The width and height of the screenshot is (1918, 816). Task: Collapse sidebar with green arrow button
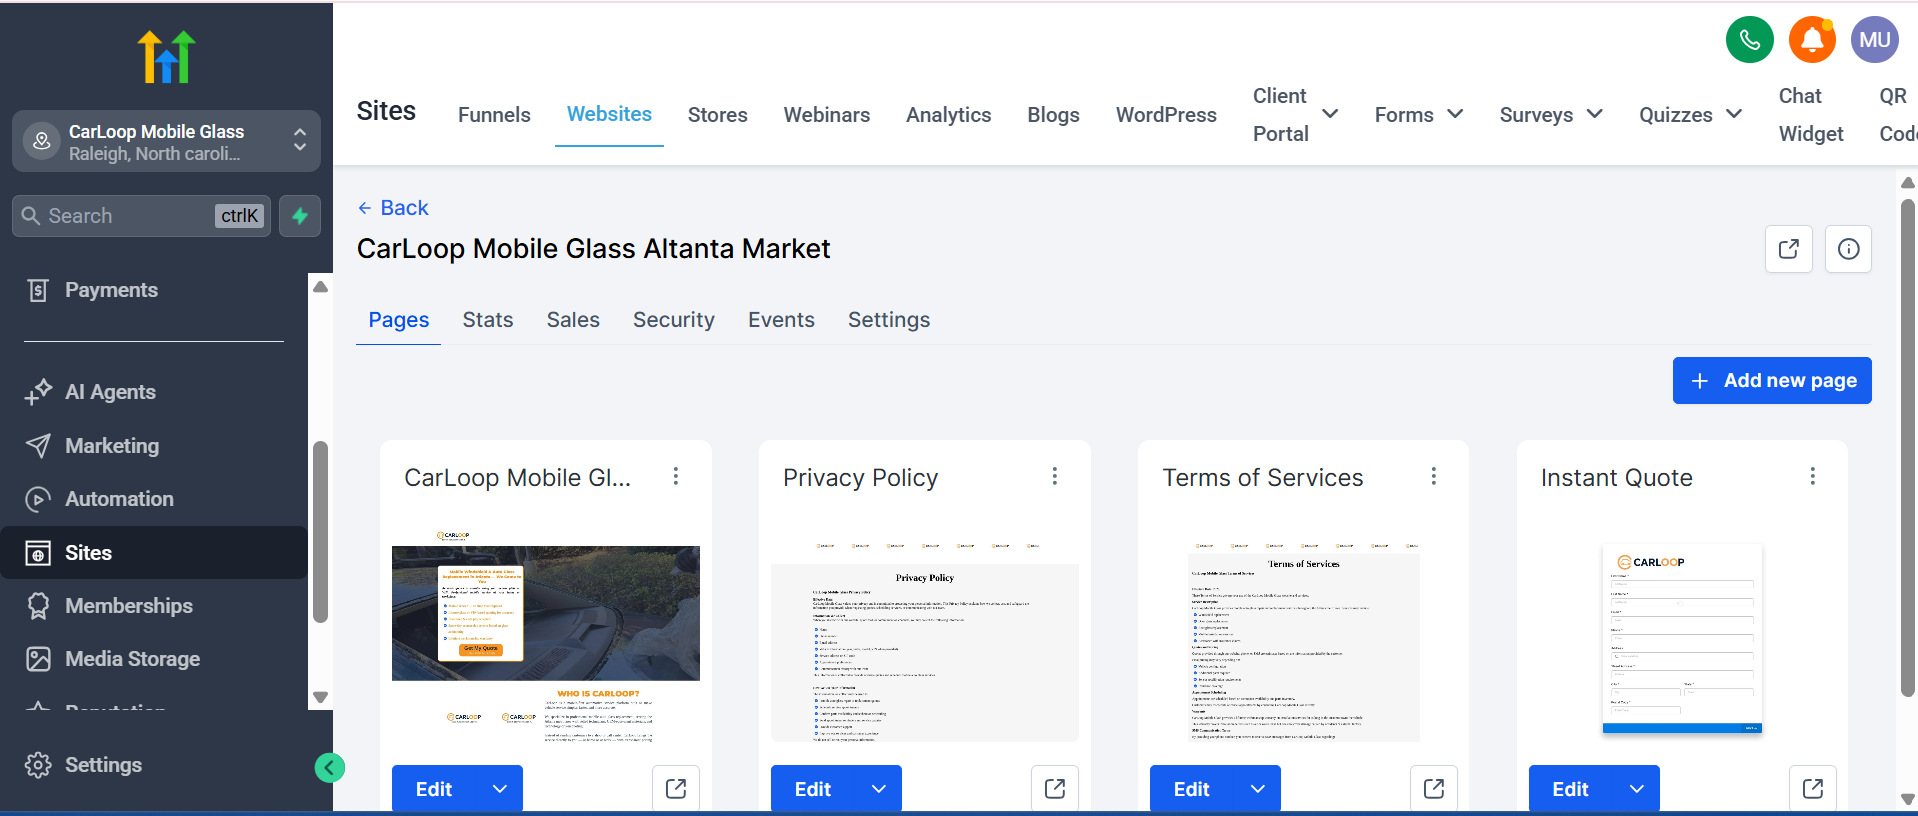point(329,767)
